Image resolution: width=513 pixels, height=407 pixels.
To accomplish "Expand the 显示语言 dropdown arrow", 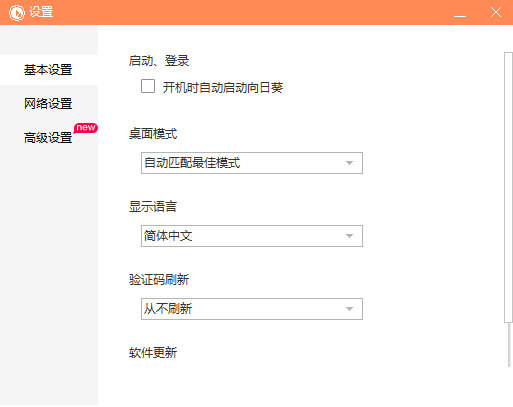I will pos(349,236).
